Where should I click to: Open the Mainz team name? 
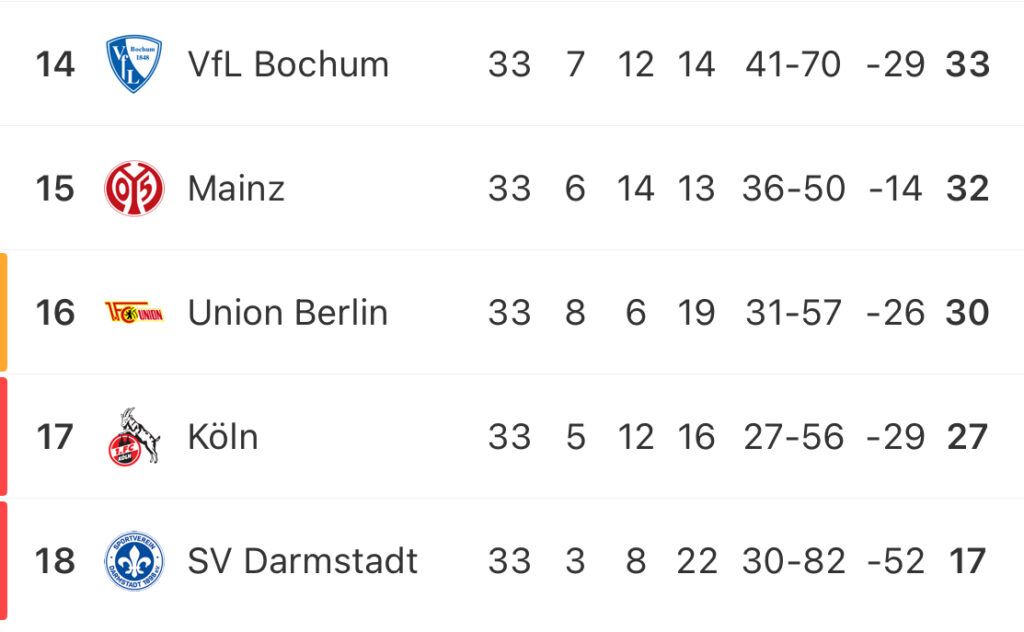coord(236,189)
